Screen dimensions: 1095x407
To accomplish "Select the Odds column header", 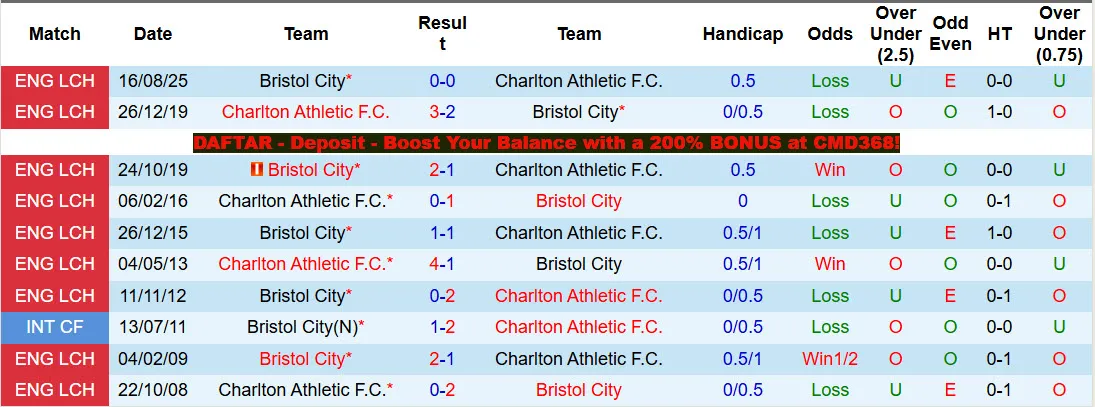I will coord(830,34).
